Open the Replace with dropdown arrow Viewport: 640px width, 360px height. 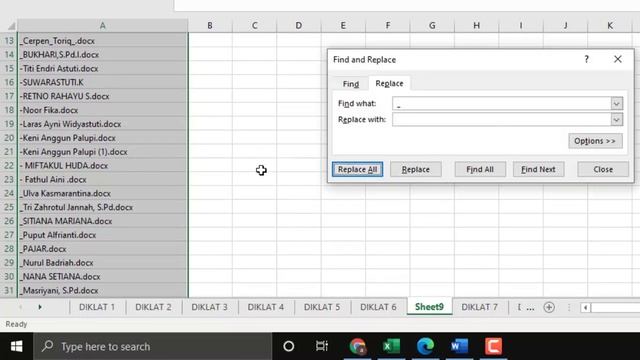click(x=617, y=120)
